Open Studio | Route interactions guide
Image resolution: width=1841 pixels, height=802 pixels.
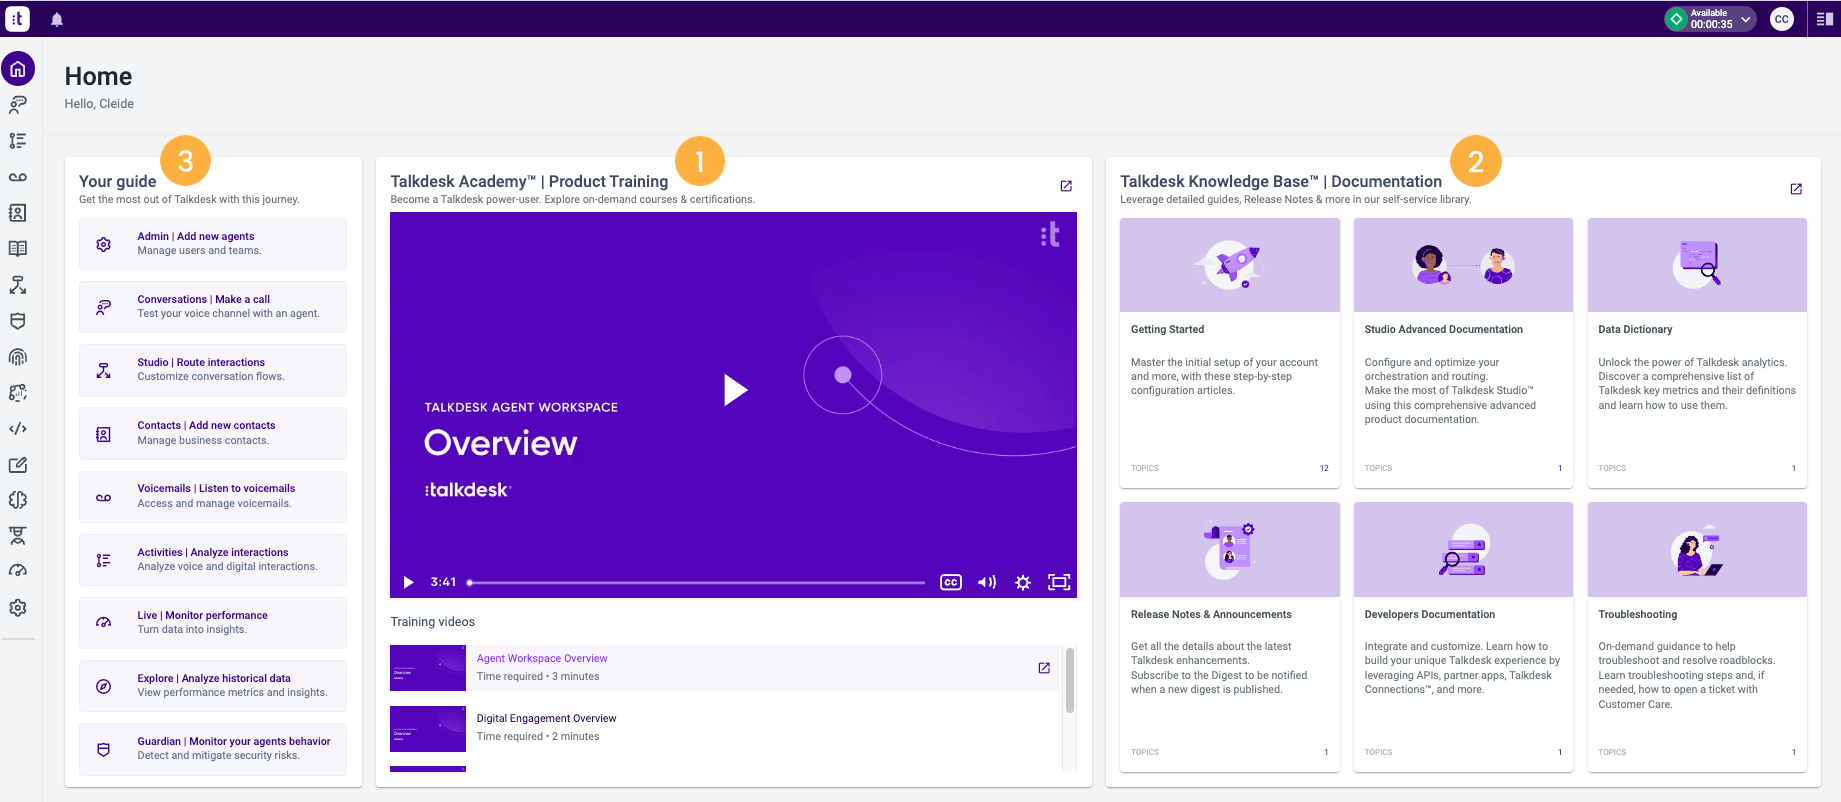213,370
